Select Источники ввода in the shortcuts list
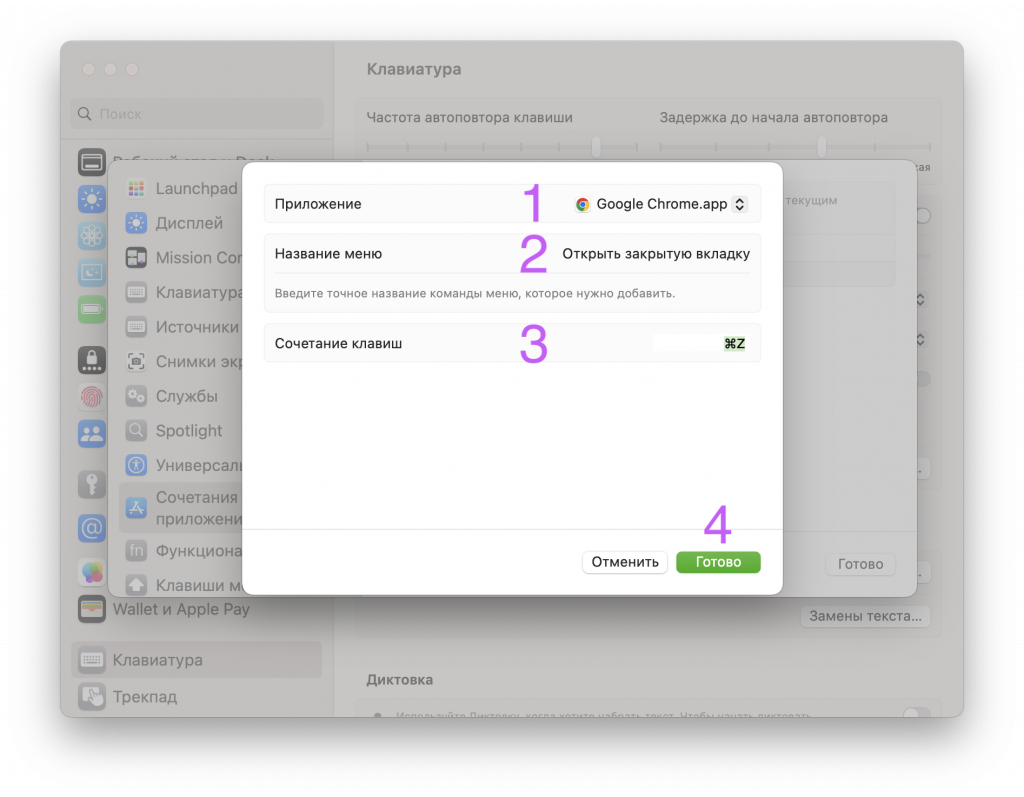The image size is (1024, 797). click(183, 327)
